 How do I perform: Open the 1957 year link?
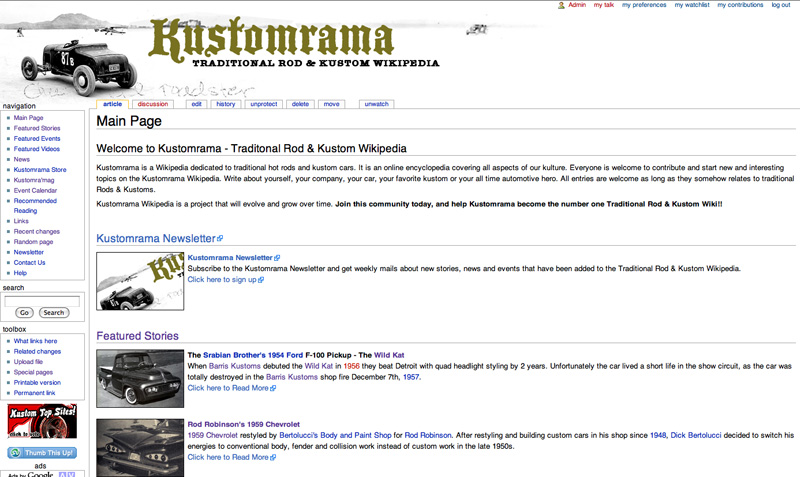pyautogui.click(x=411, y=377)
